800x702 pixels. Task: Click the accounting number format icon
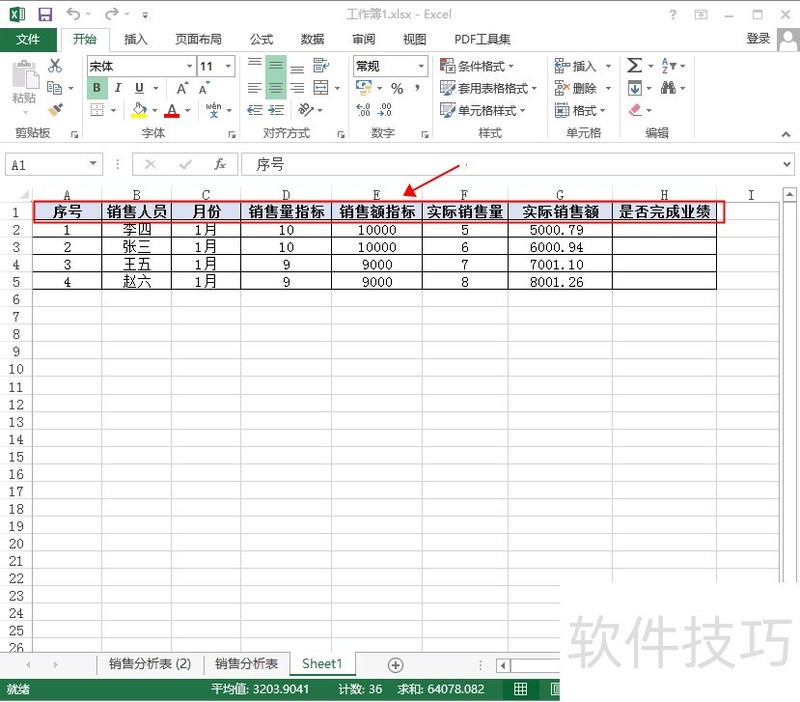point(364,88)
